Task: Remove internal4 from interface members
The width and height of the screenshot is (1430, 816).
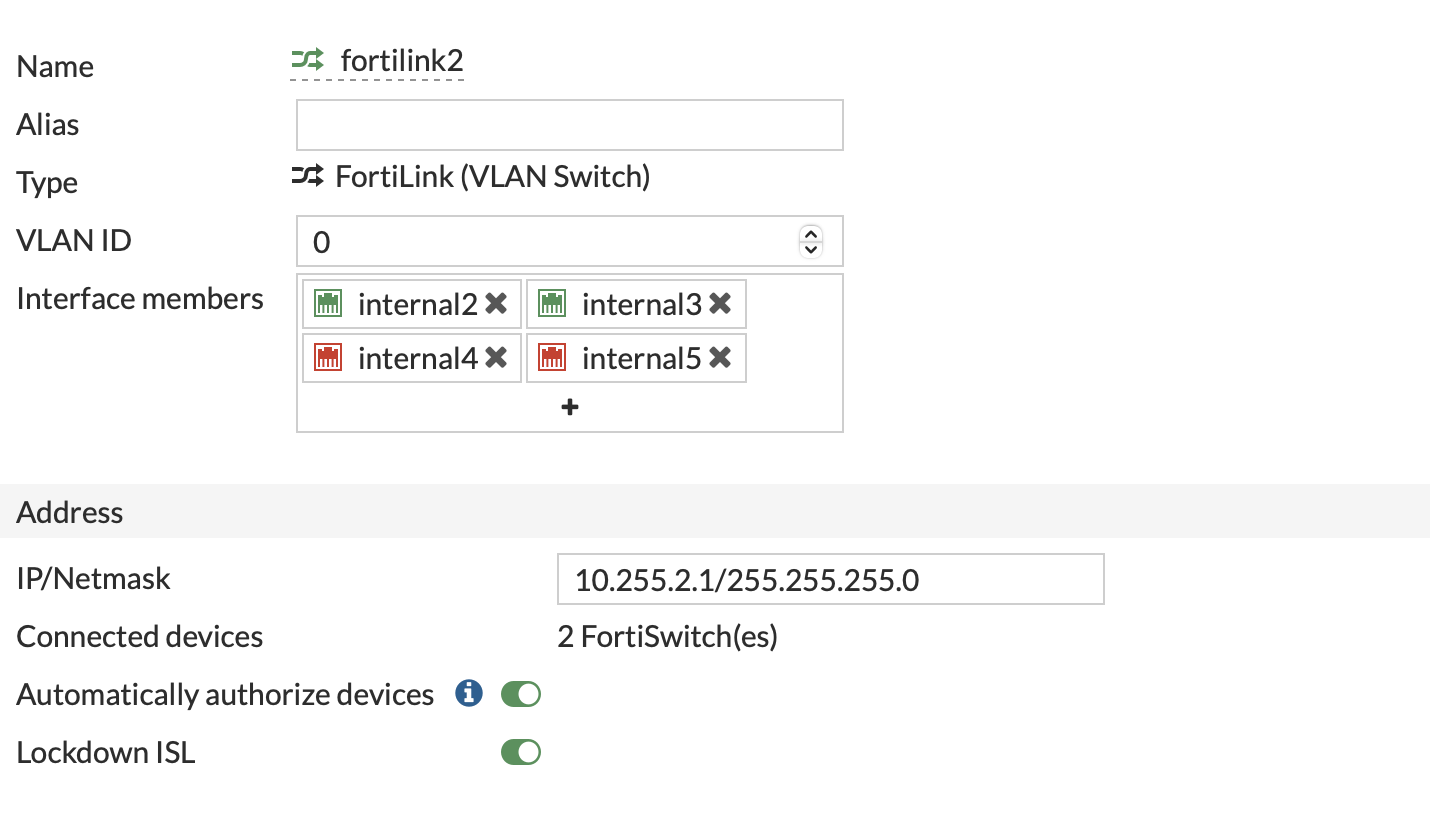Action: tap(496, 357)
